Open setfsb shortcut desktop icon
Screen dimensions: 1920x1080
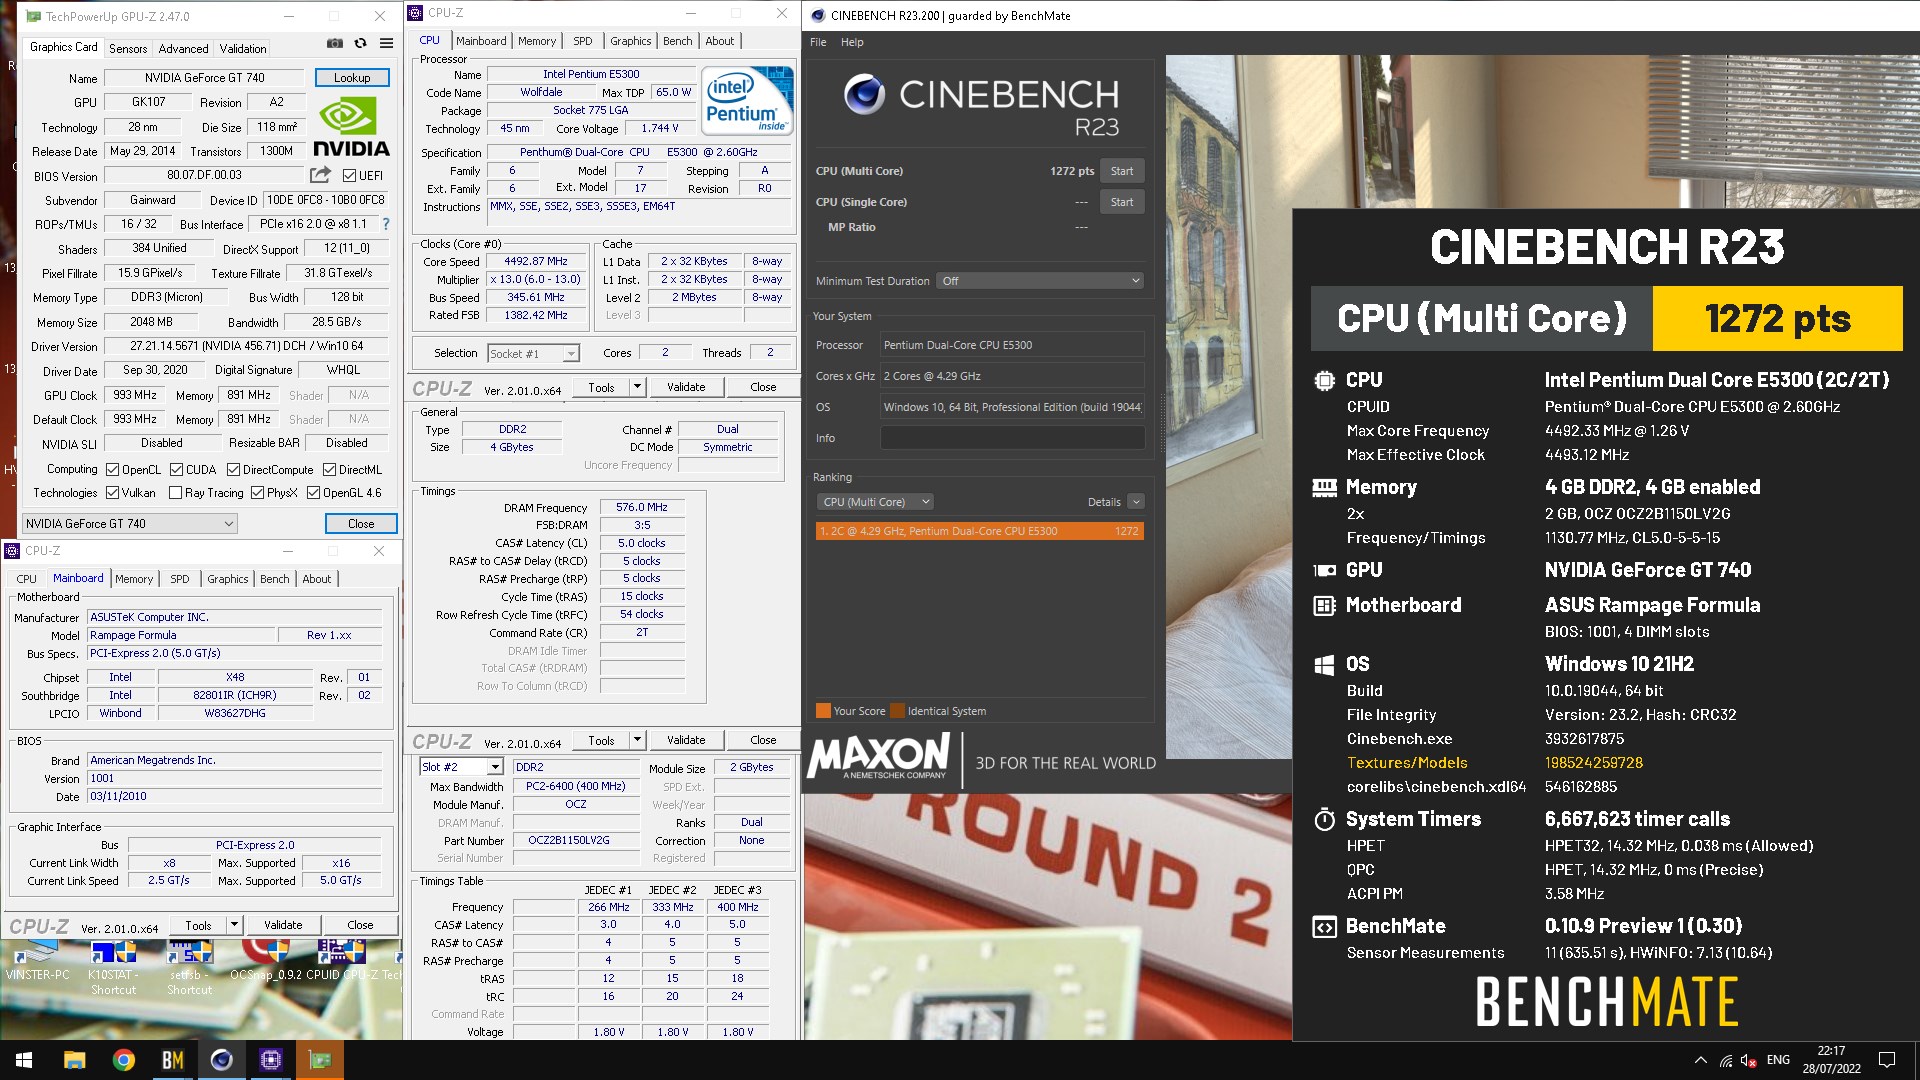click(190, 968)
